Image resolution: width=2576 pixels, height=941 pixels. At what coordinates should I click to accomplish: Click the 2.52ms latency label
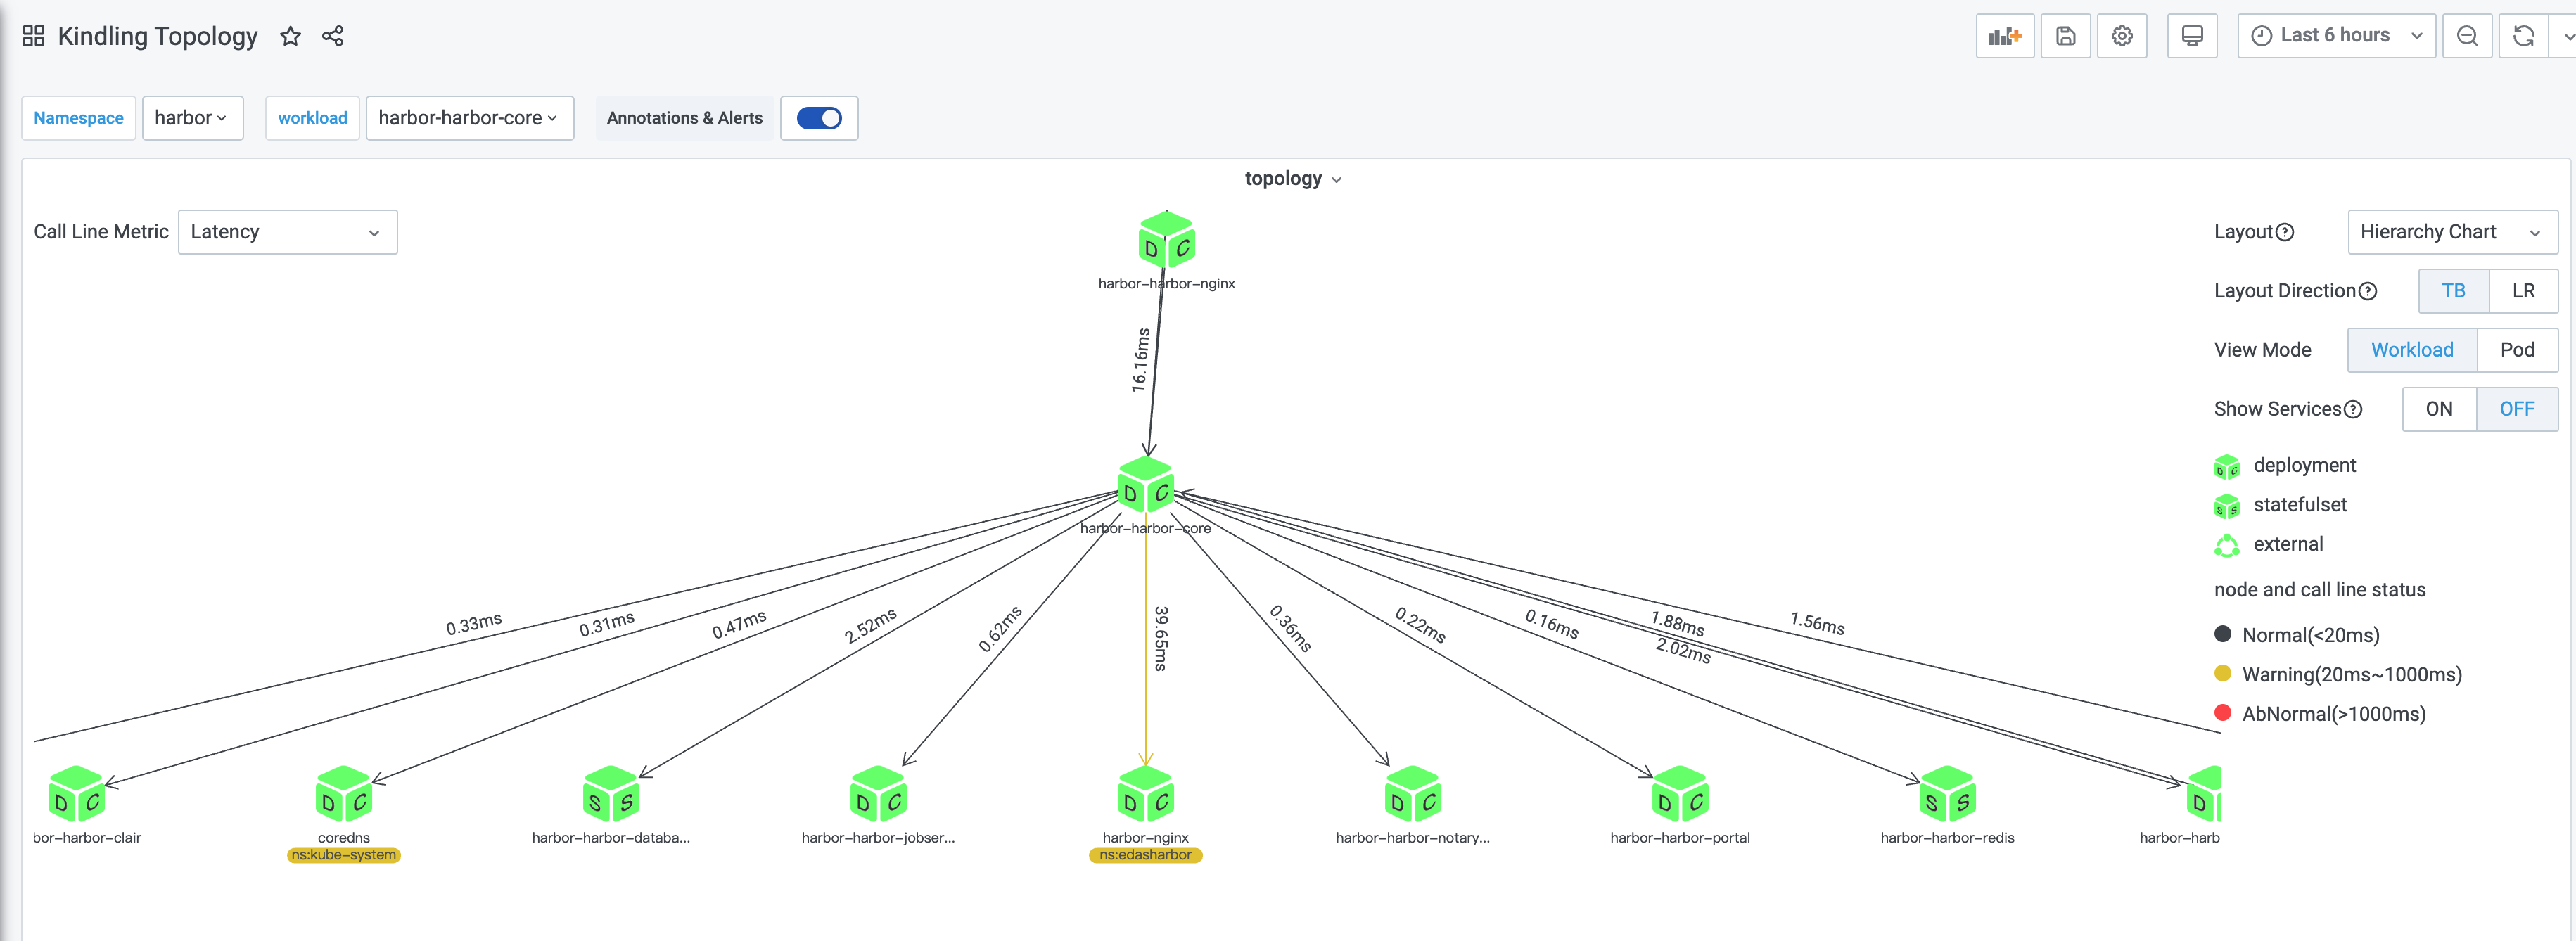(x=870, y=625)
